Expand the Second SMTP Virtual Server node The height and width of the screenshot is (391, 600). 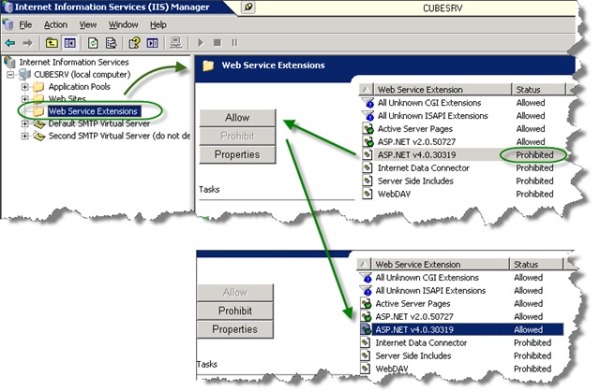pos(25,136)
